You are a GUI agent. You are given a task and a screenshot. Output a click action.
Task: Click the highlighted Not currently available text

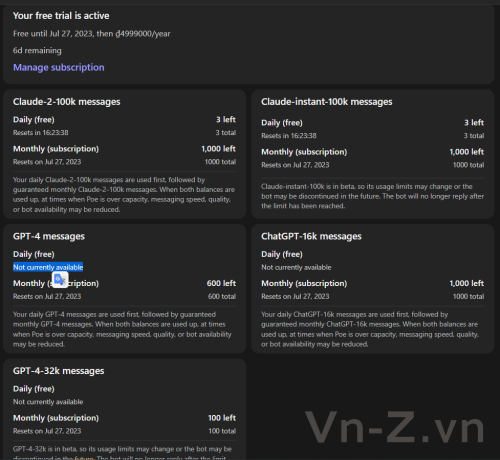(48, 267)
